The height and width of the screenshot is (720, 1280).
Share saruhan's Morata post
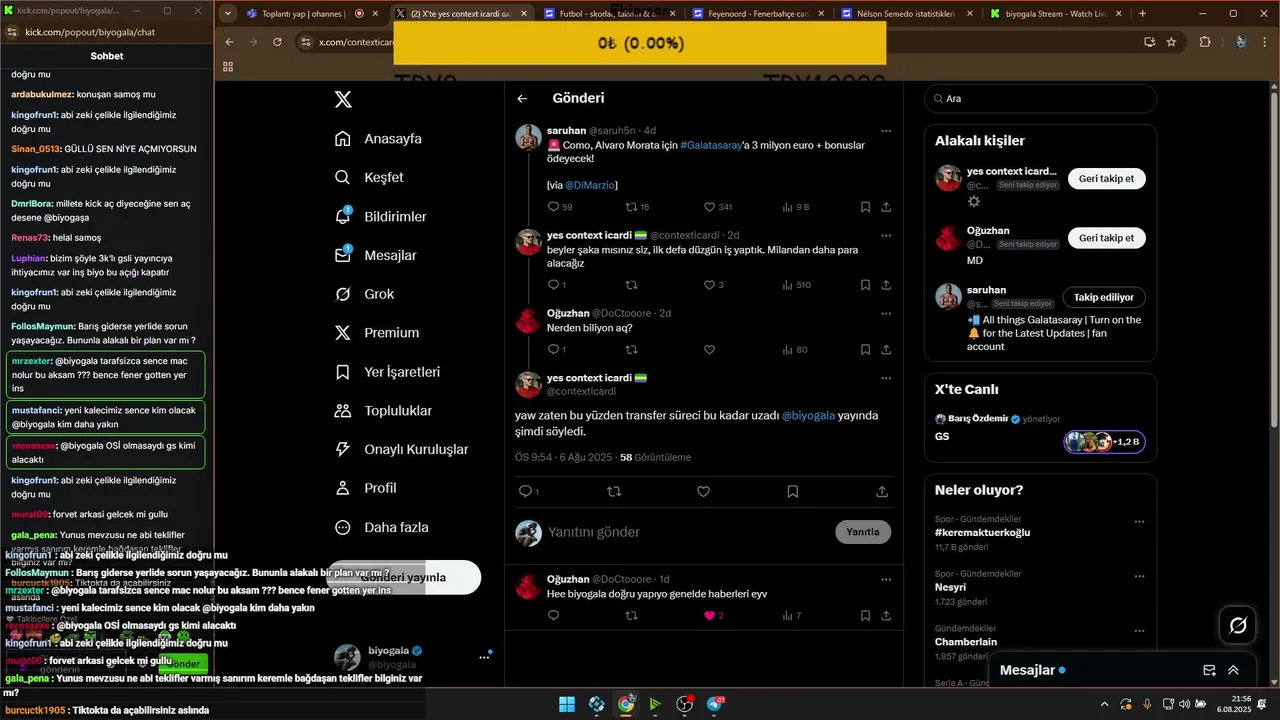point(886,207)
